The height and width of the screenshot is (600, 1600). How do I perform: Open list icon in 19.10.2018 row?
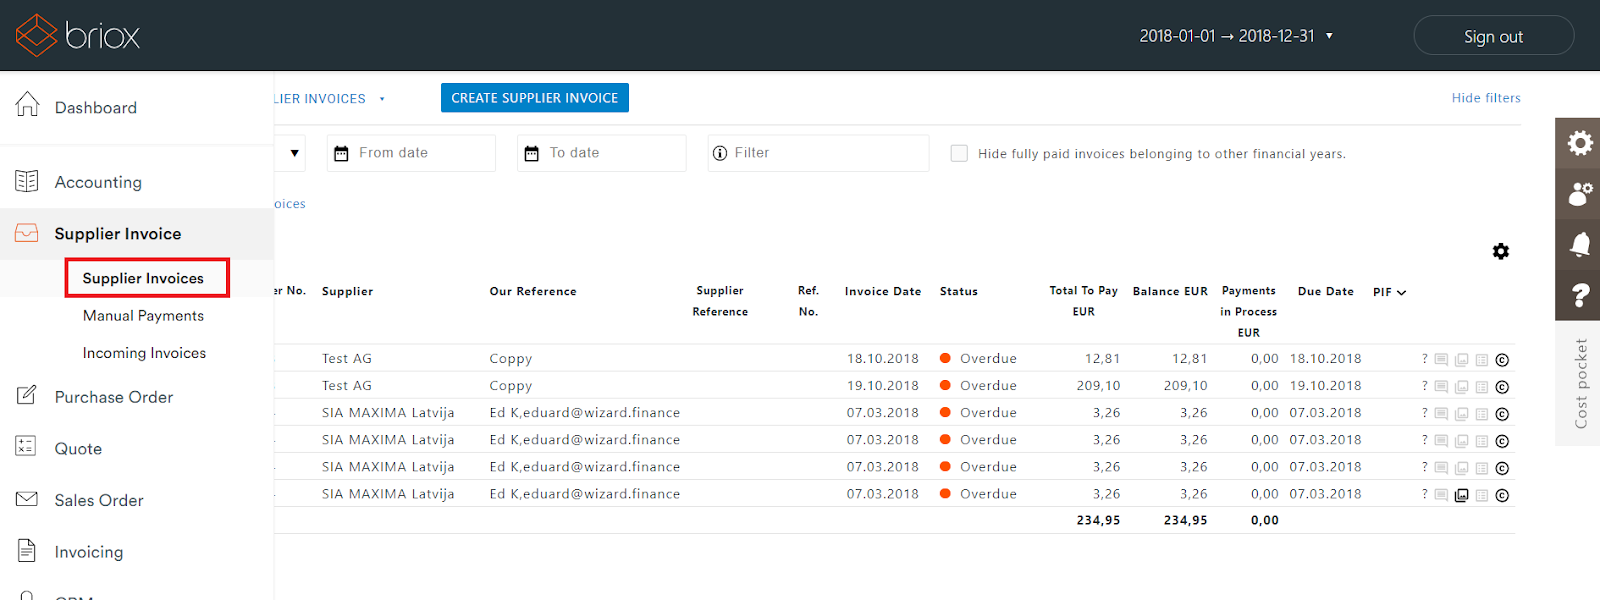[1482, 387]
